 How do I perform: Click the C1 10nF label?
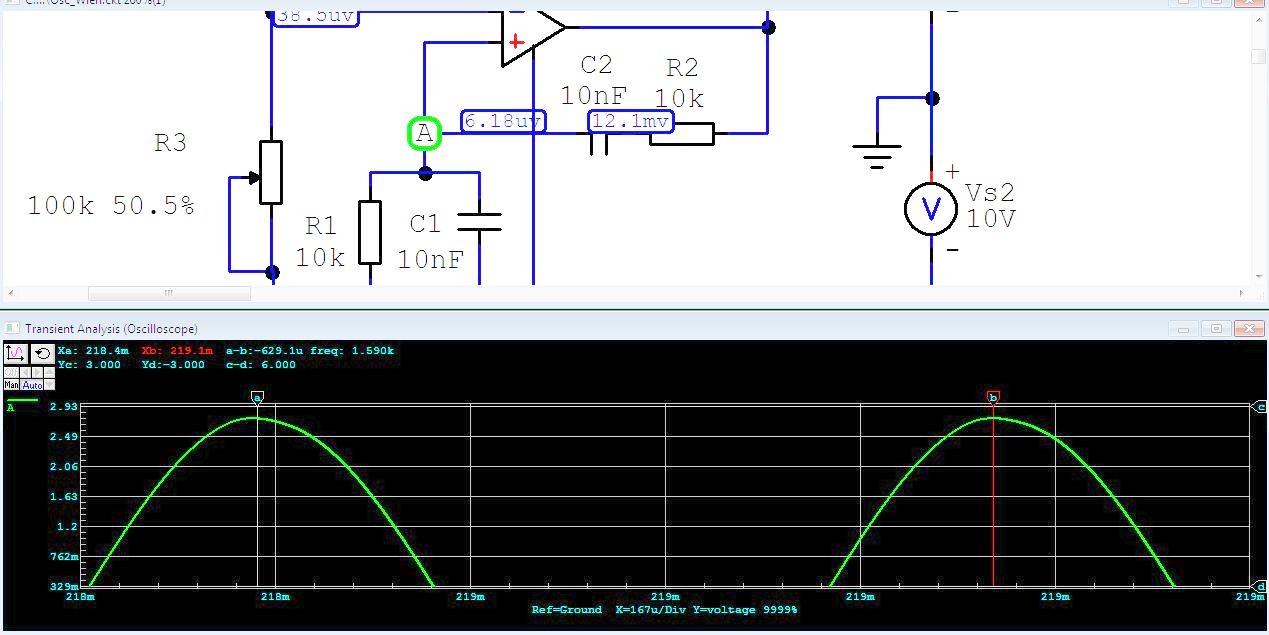click(x=431, y=241)
